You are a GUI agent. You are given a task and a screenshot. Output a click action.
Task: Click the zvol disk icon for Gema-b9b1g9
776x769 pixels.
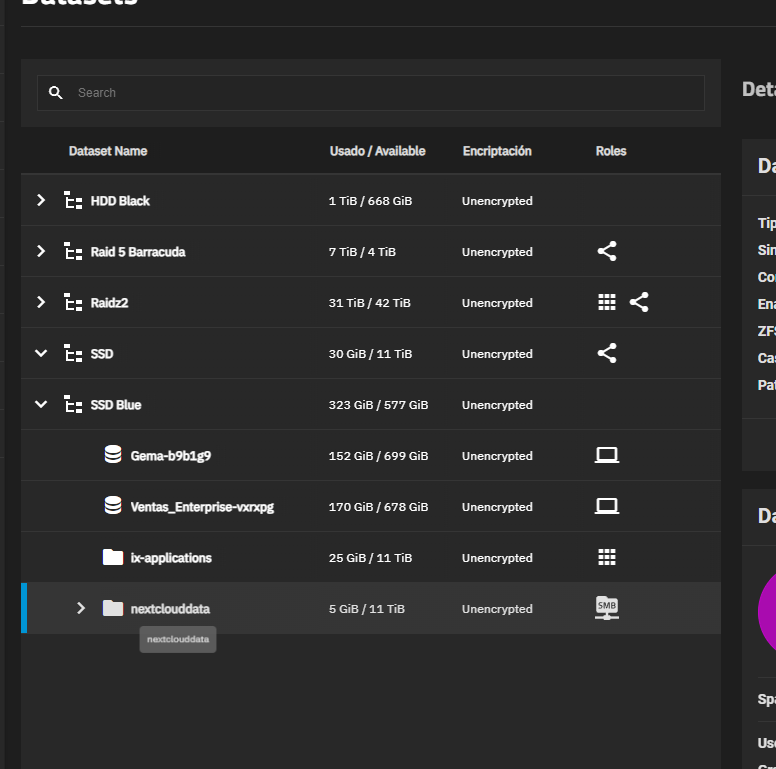click(113, 454)
